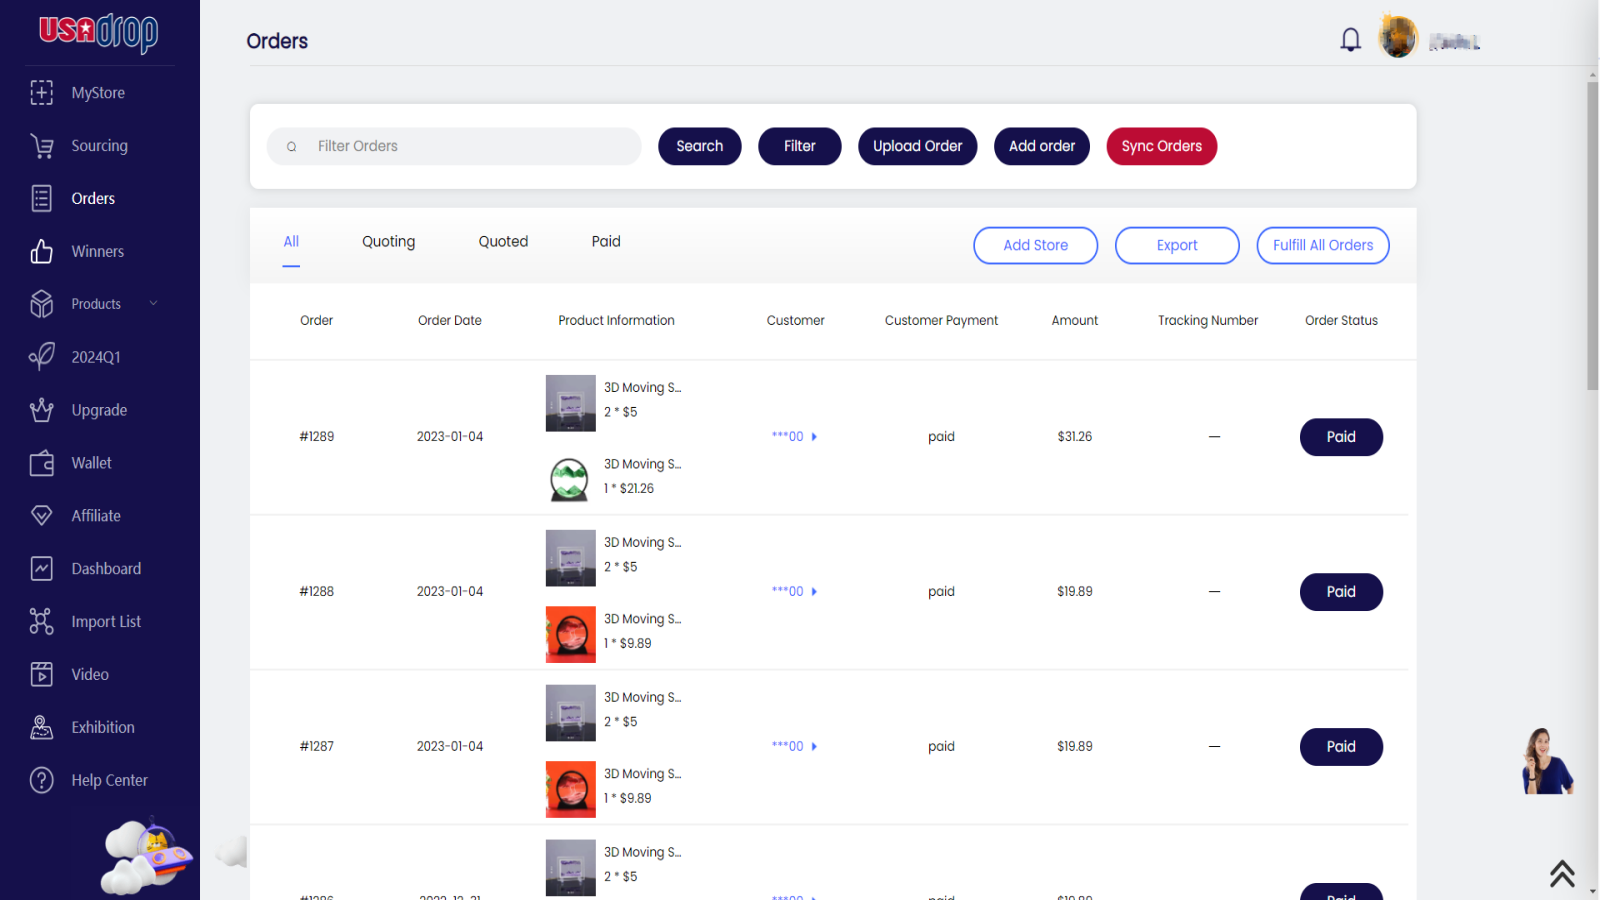The height and width of the screenshot is (900, 1600).
Task: Expand the Products sidebar submenu
Action: tap(153, 304)
